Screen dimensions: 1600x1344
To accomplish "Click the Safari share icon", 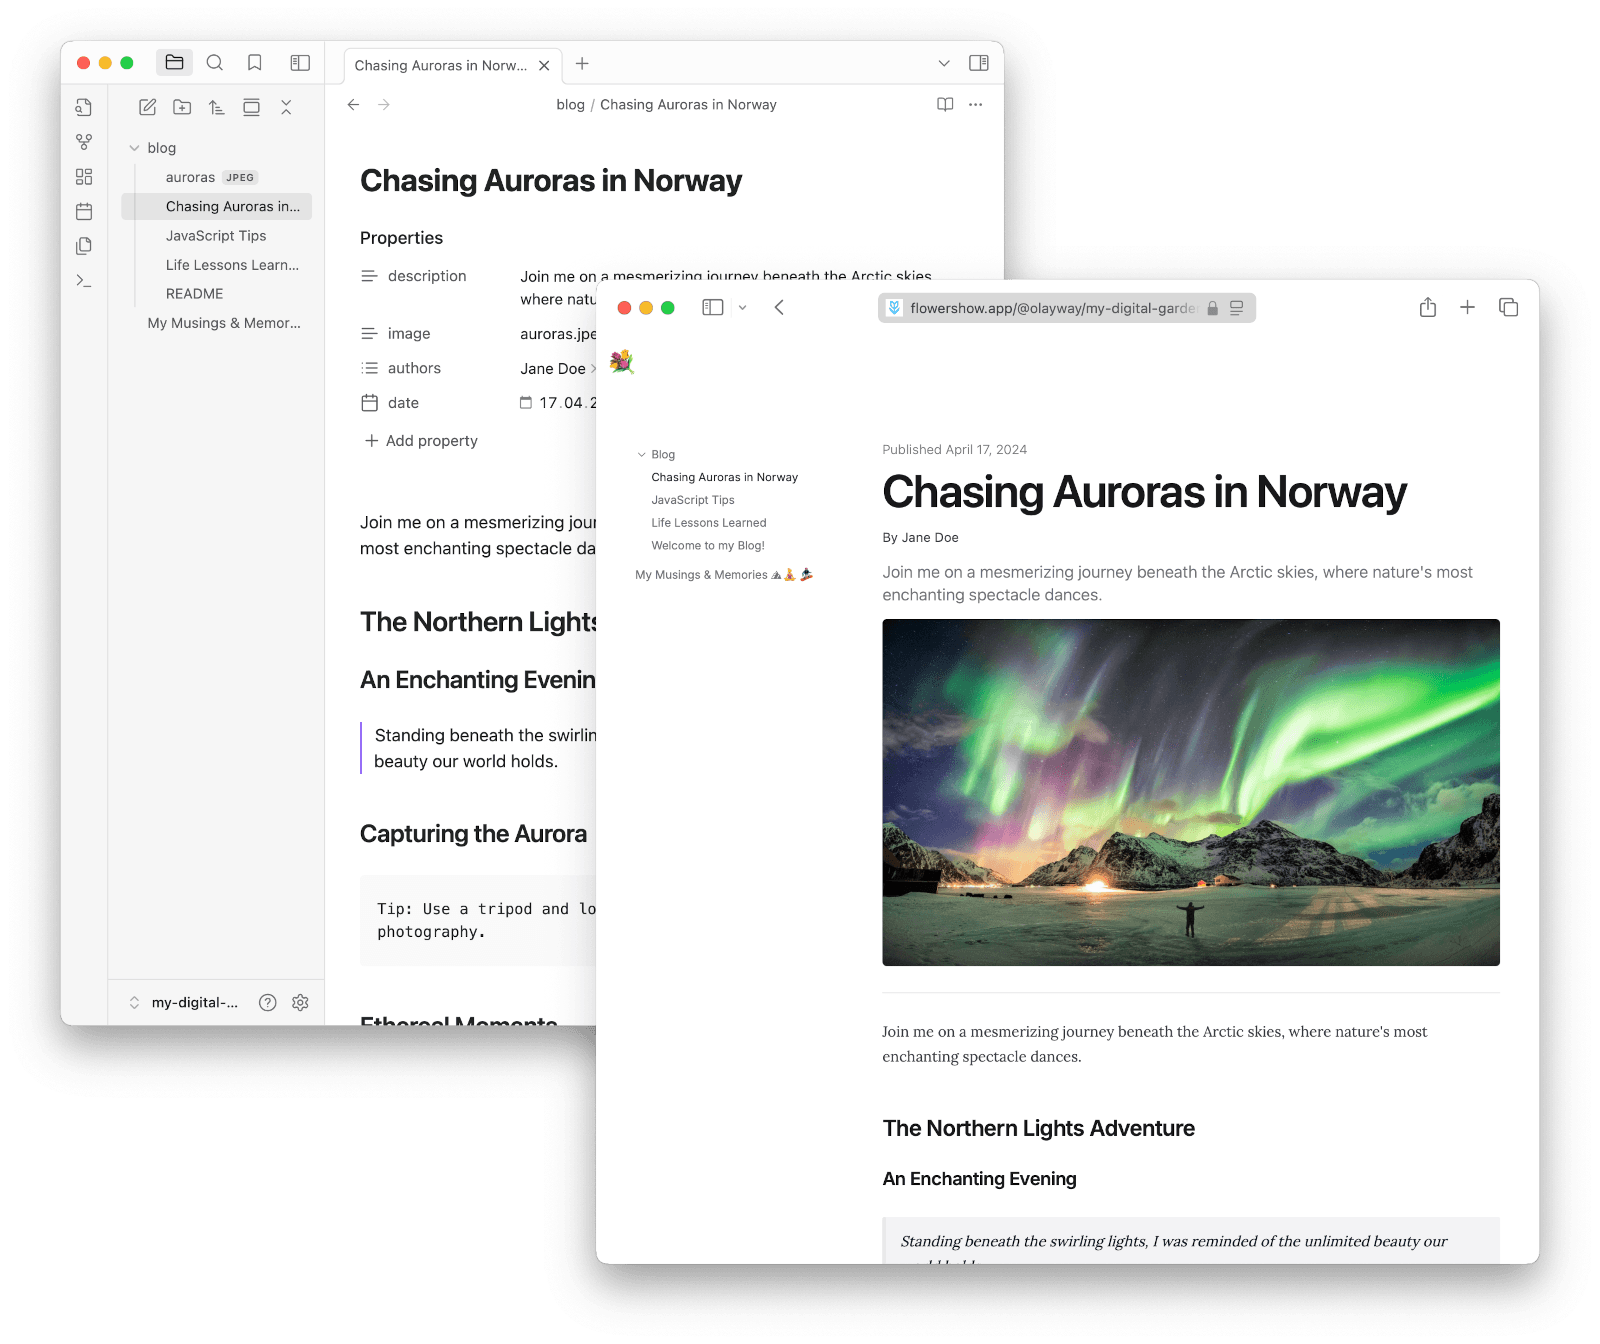I will [x=1427, y=308].
